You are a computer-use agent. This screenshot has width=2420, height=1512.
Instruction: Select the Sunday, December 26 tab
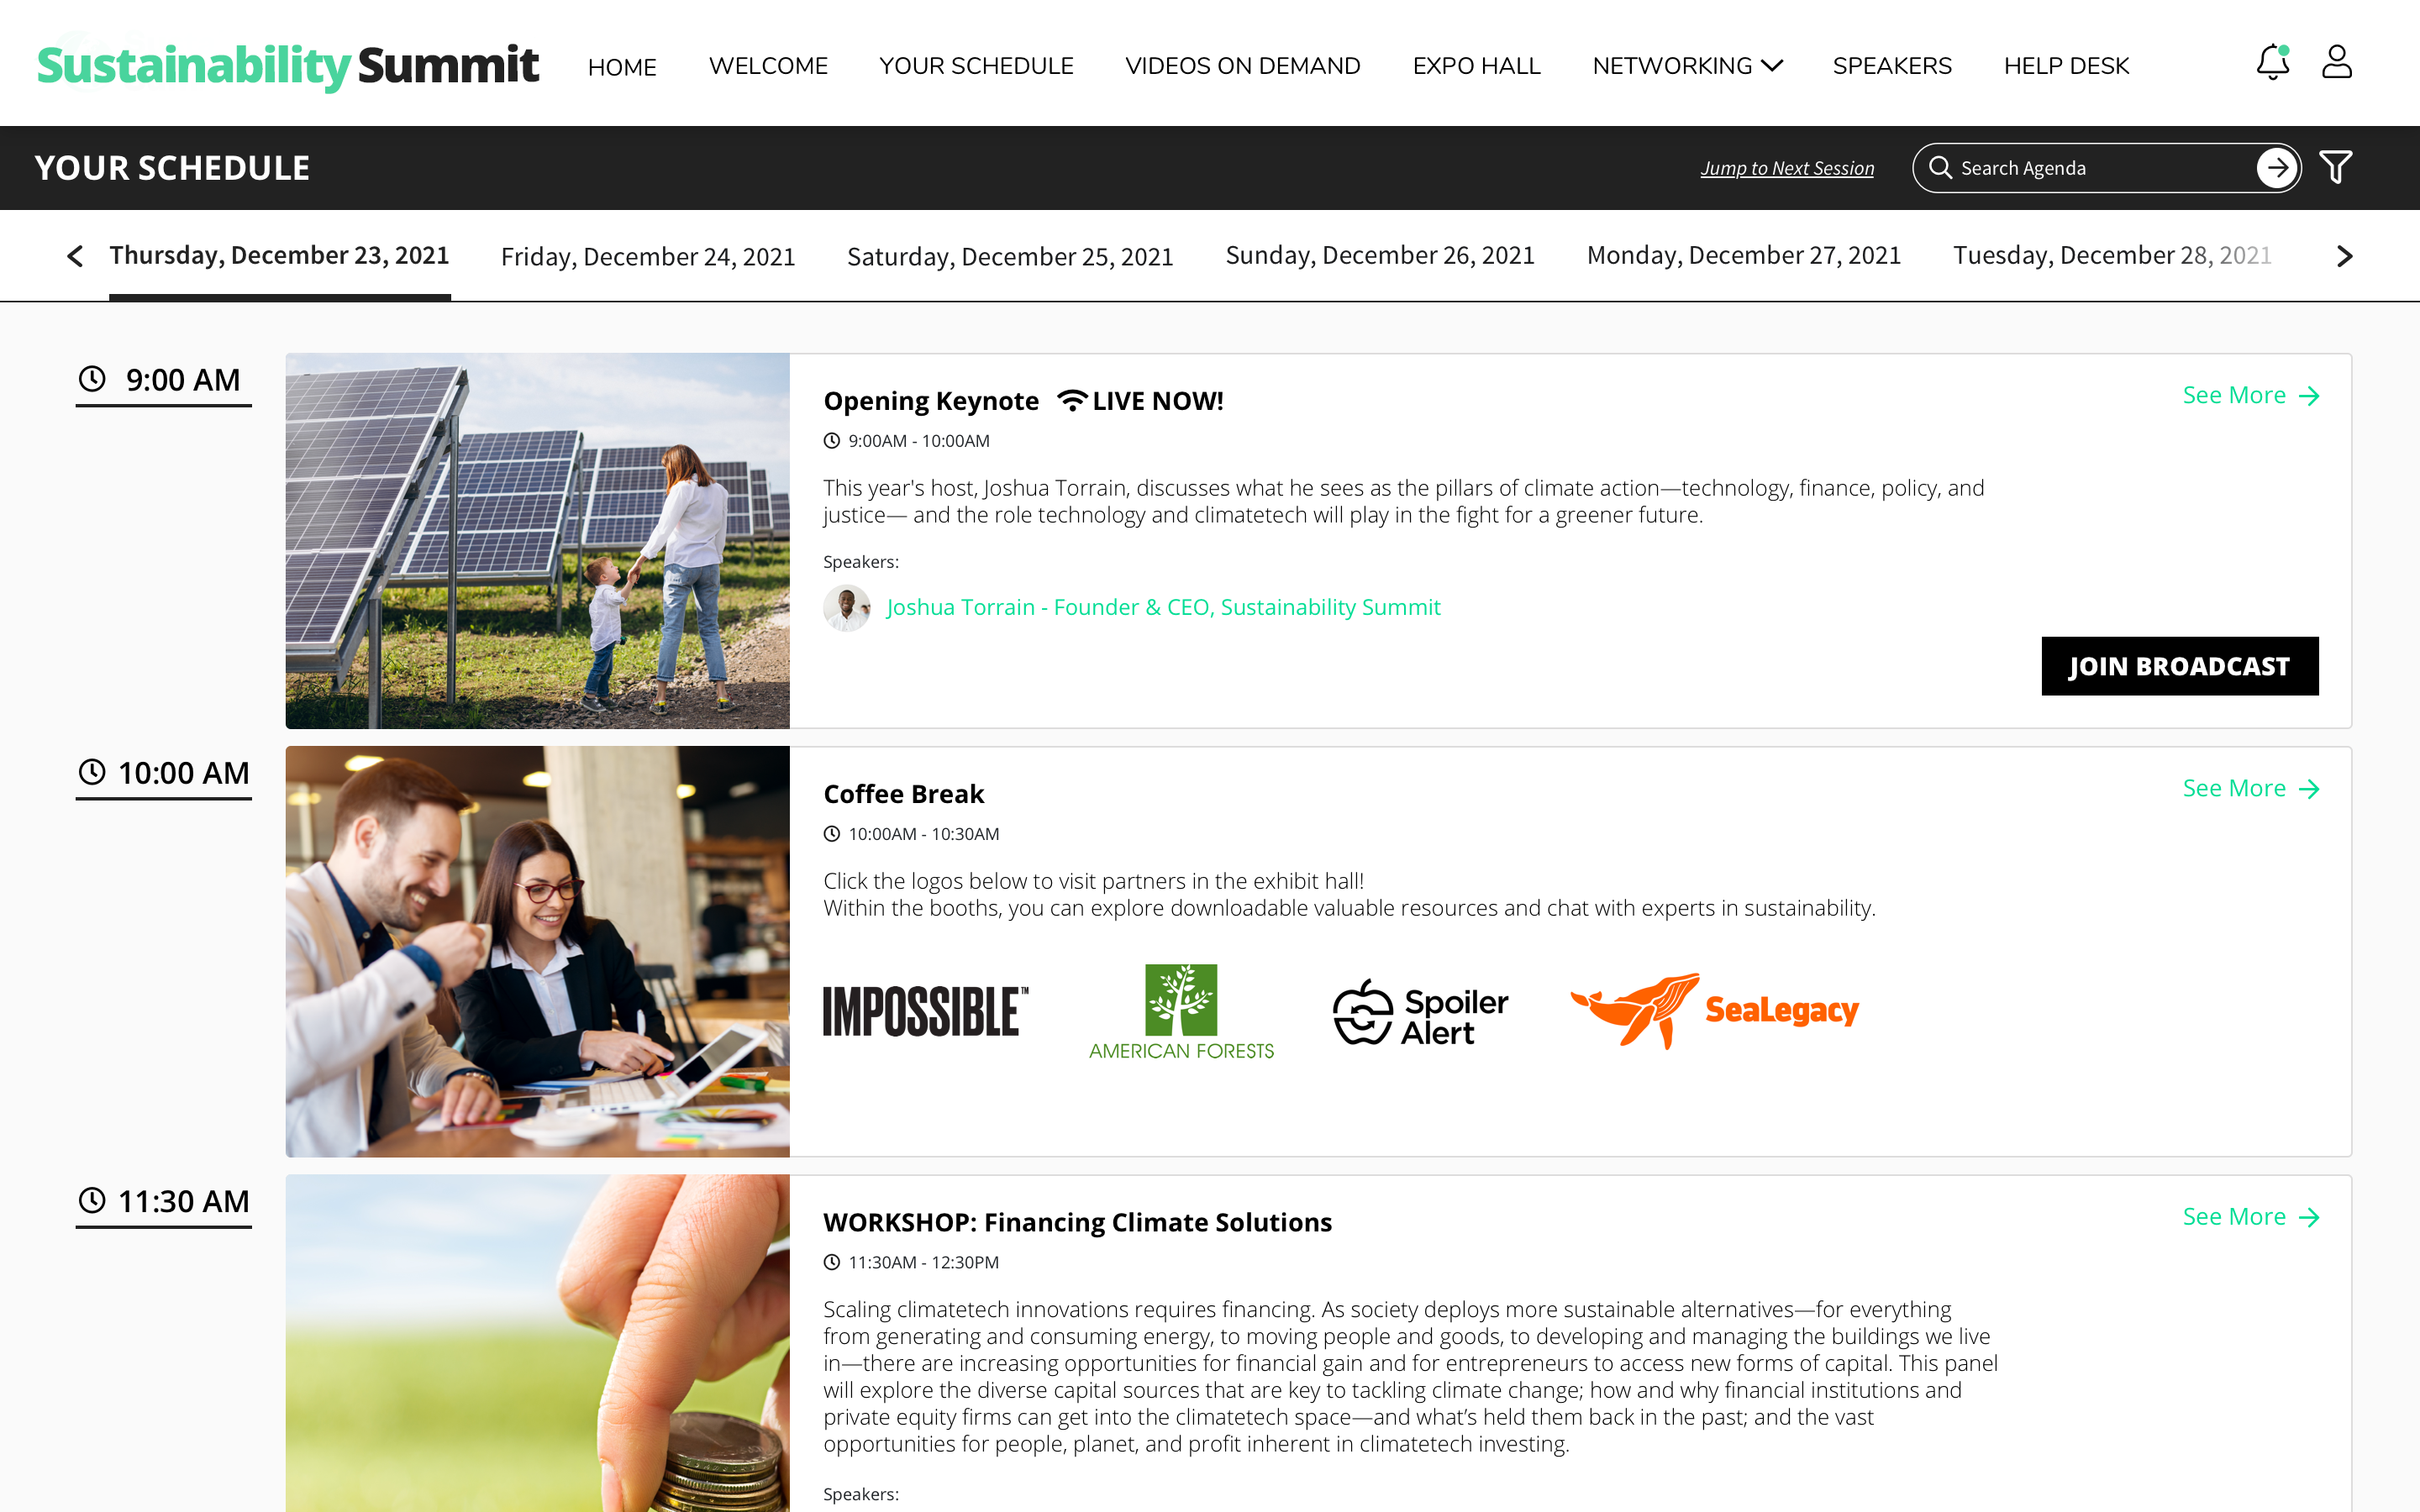click(x=1379, y=256)
